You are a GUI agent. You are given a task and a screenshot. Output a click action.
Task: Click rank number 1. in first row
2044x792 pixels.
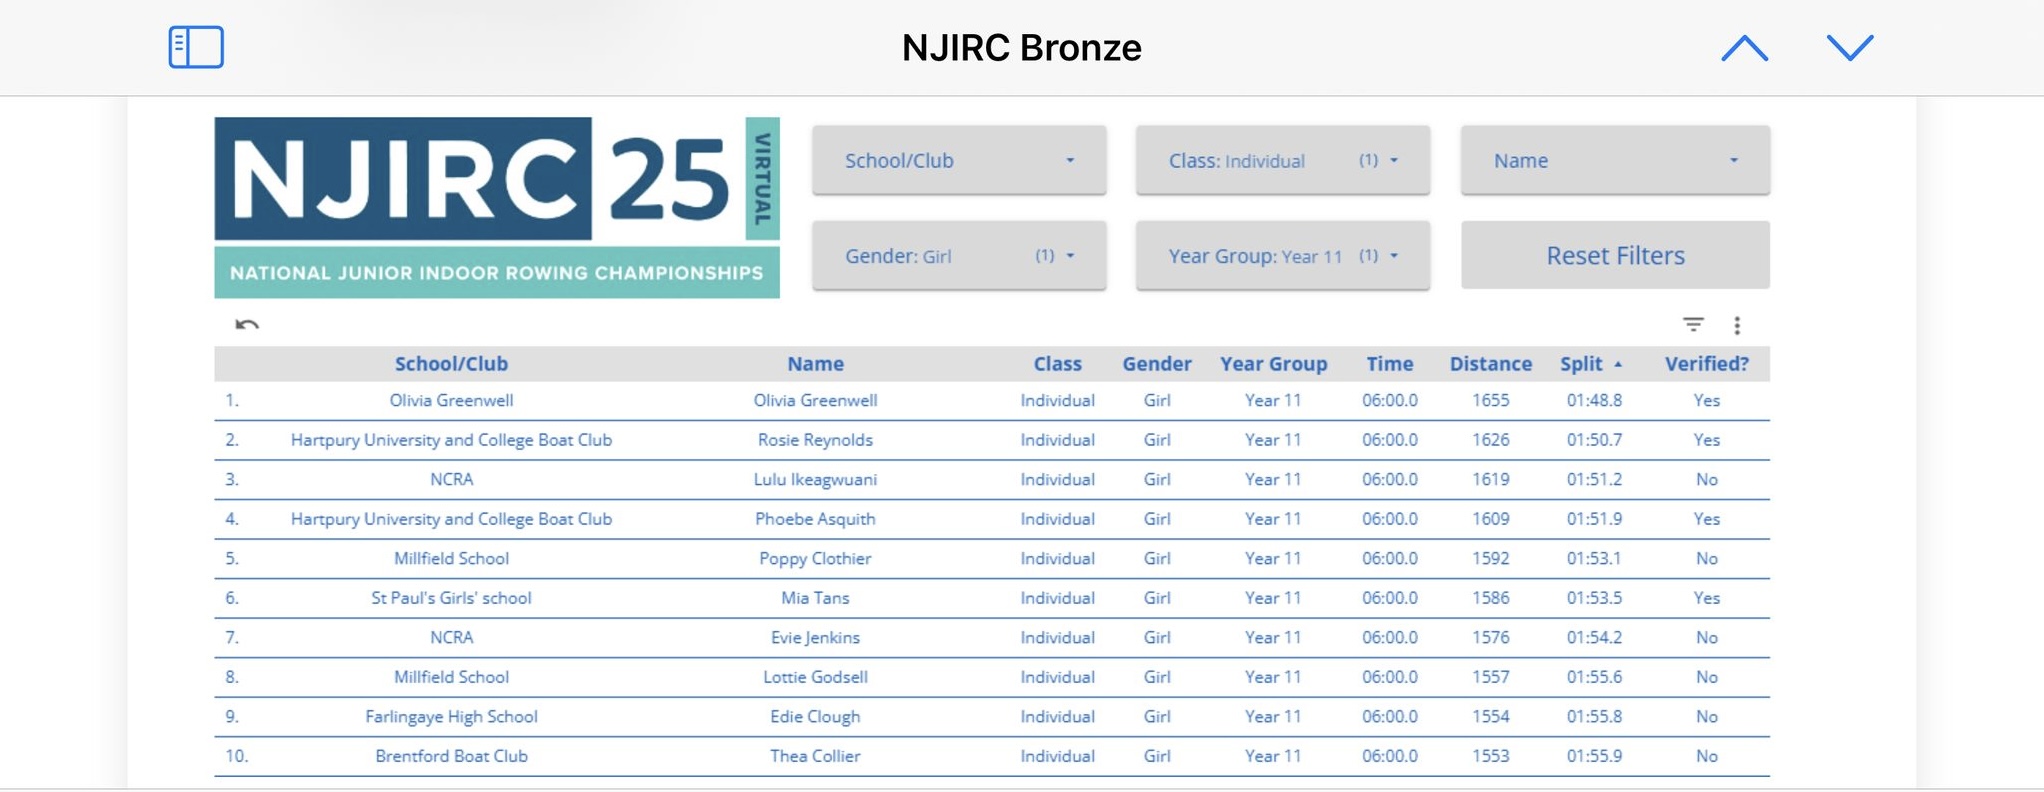pos(232,400)
